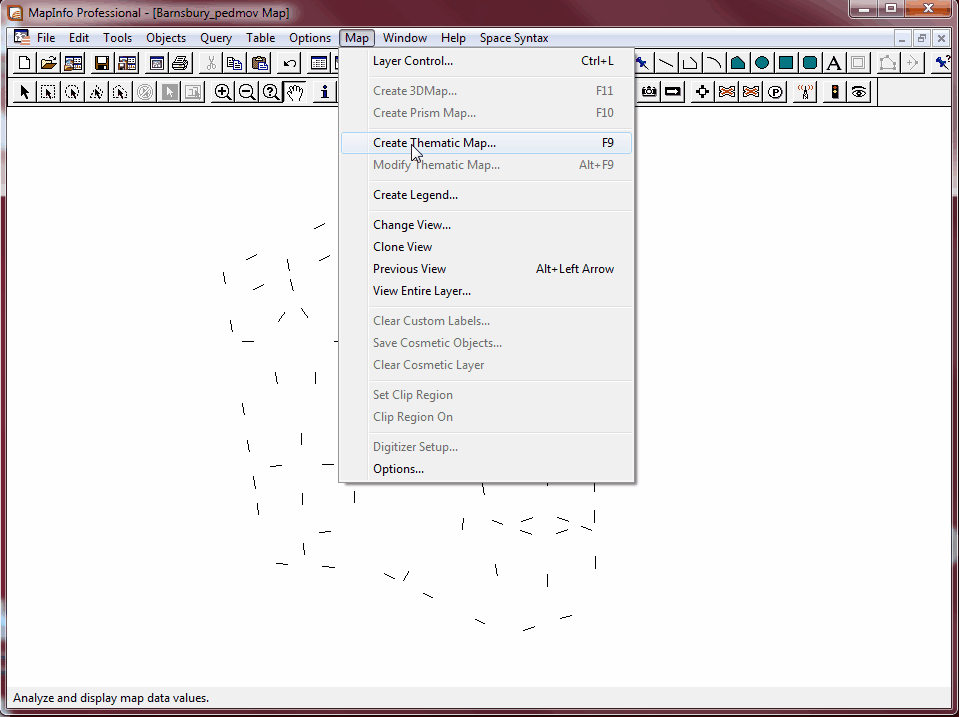This screenshot has height=717, width=959.
Task: Click the Save Workspace toolbar icon
Action: (127, 62)
